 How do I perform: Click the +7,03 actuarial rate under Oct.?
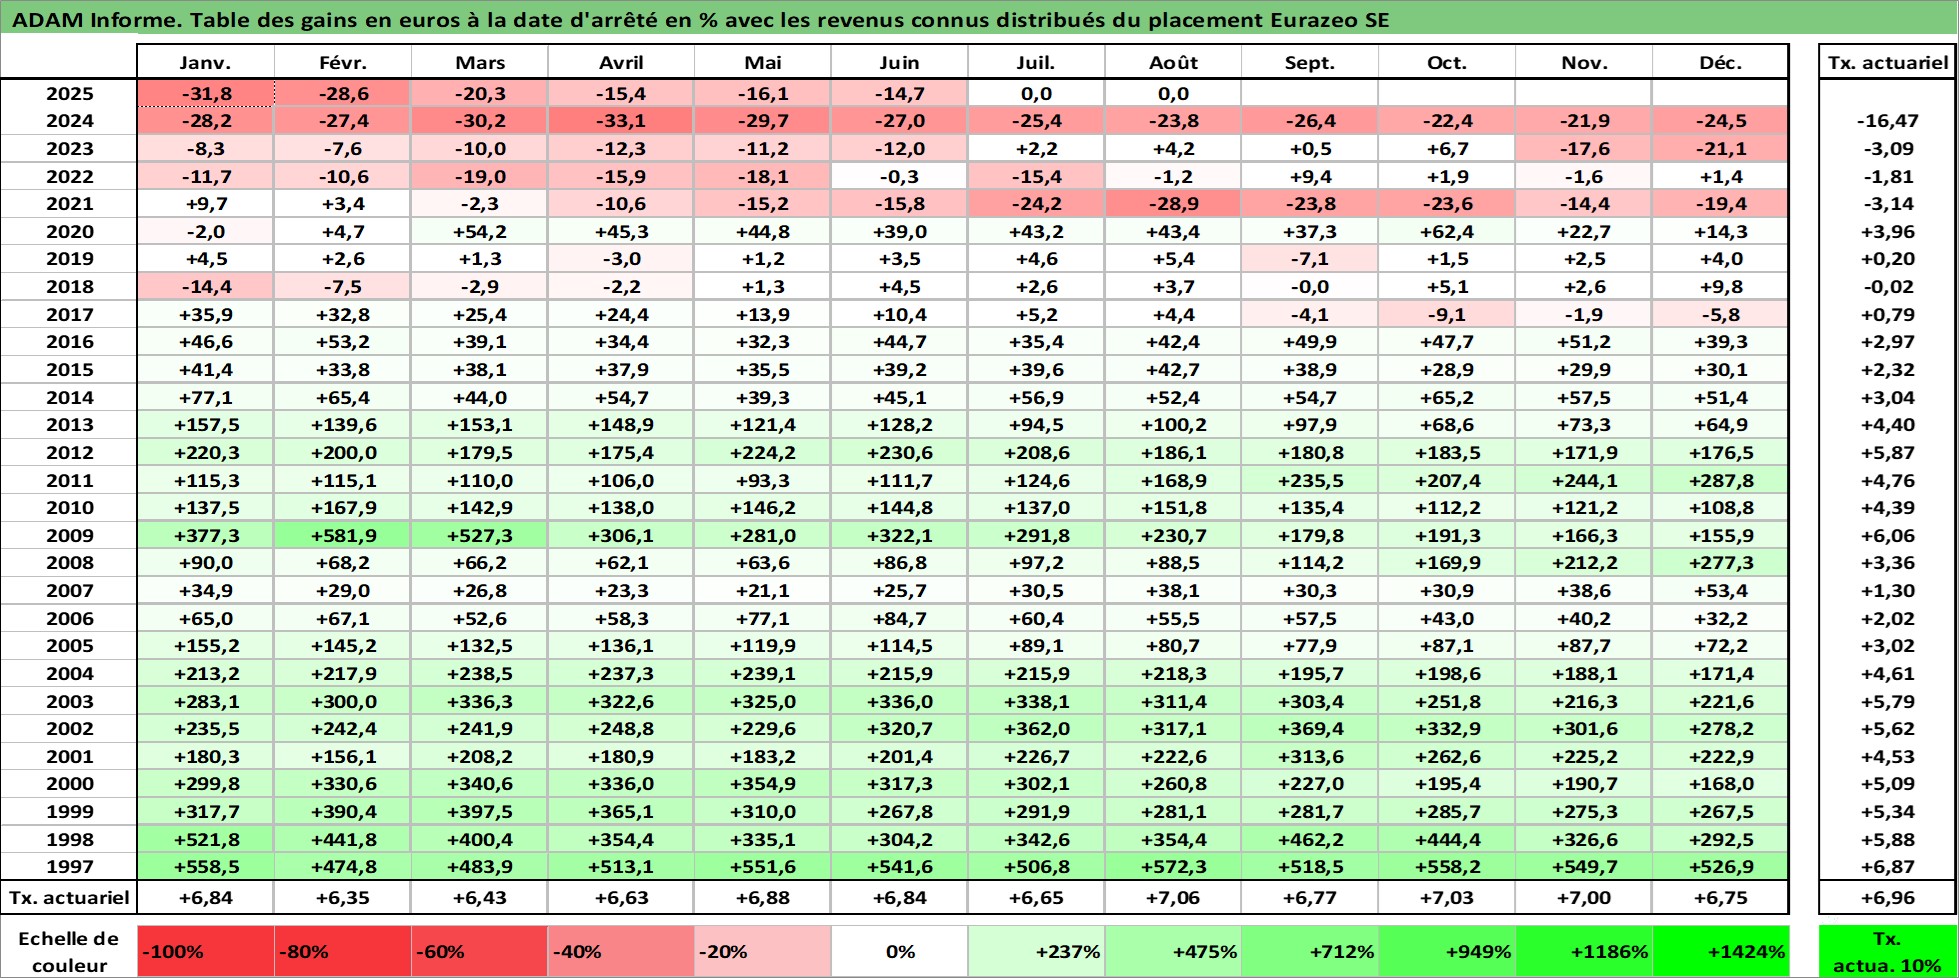[1447, 898]
